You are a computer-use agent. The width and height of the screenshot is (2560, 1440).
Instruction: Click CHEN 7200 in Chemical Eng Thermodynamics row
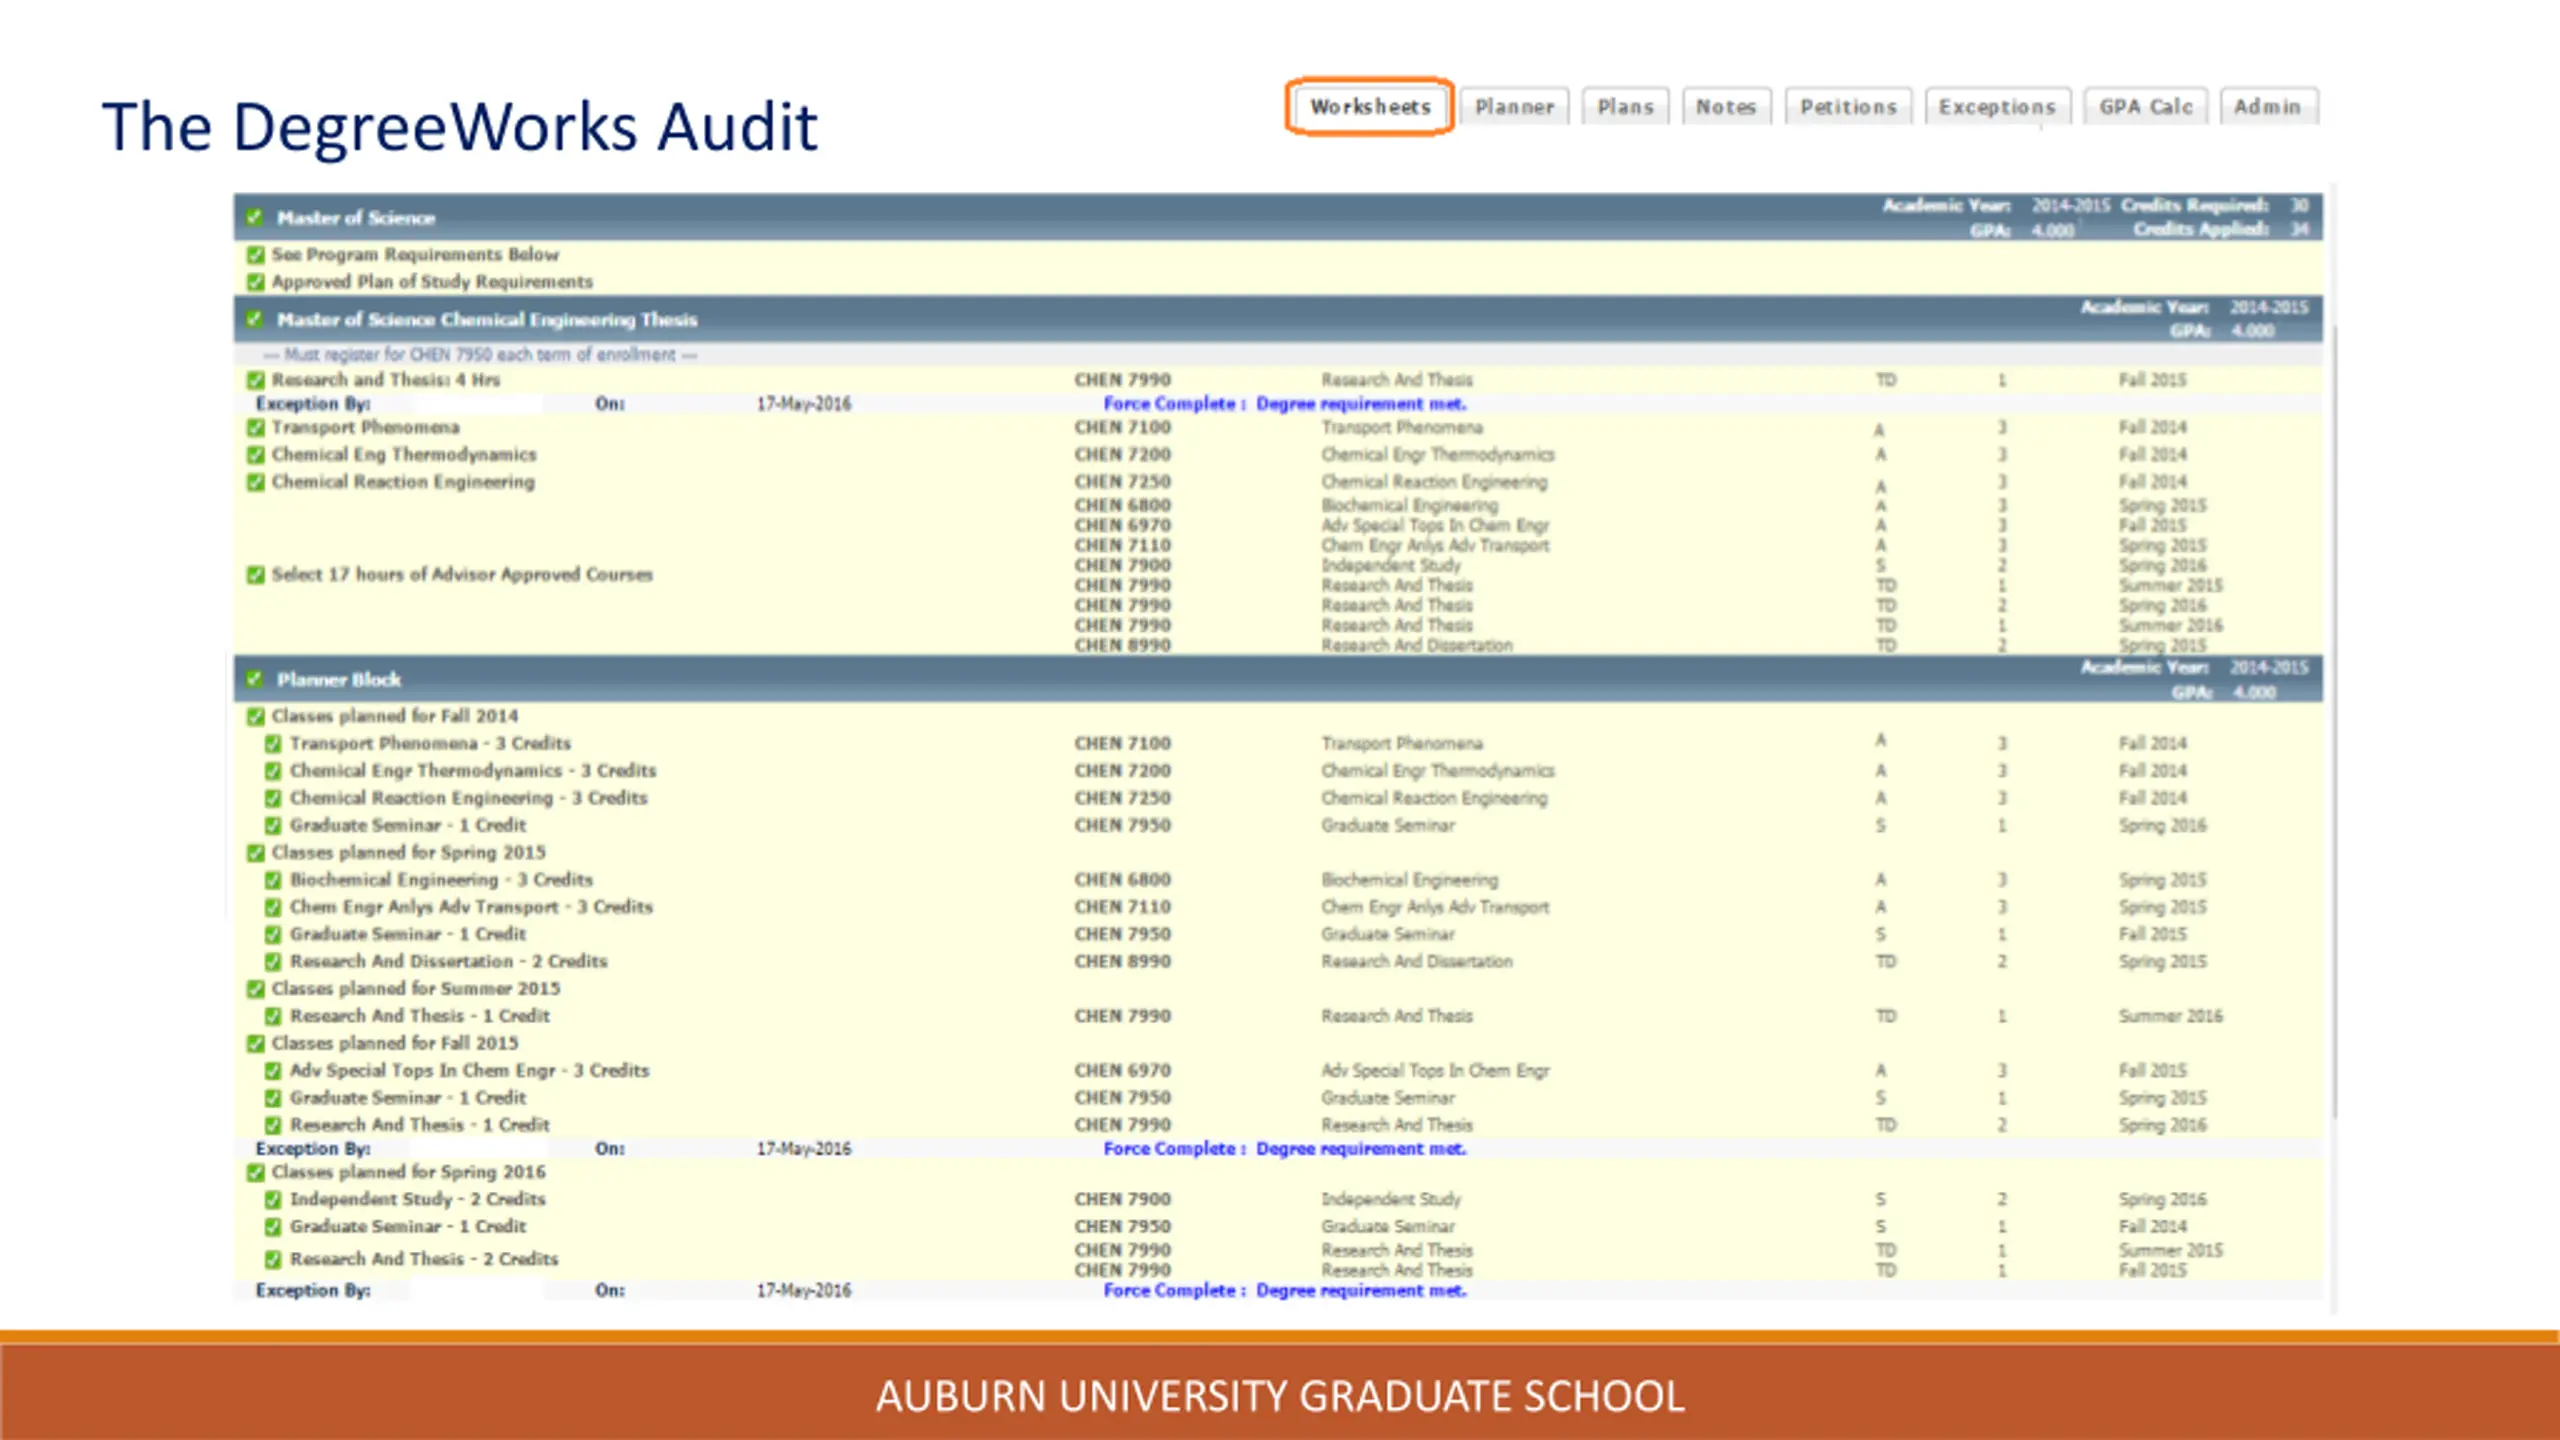click(1122, 455)
